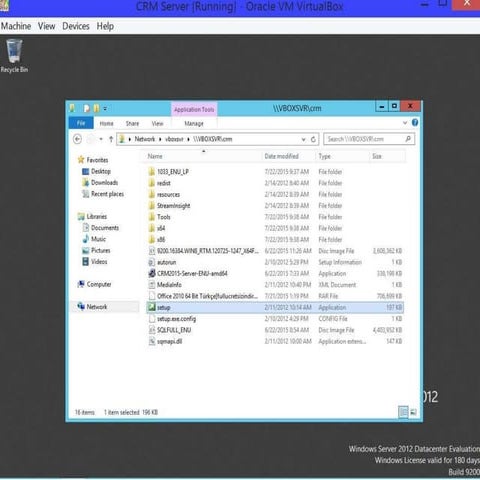Open the Help menu in VirtualBox
The image size is (480, 480).
point(105,26)
